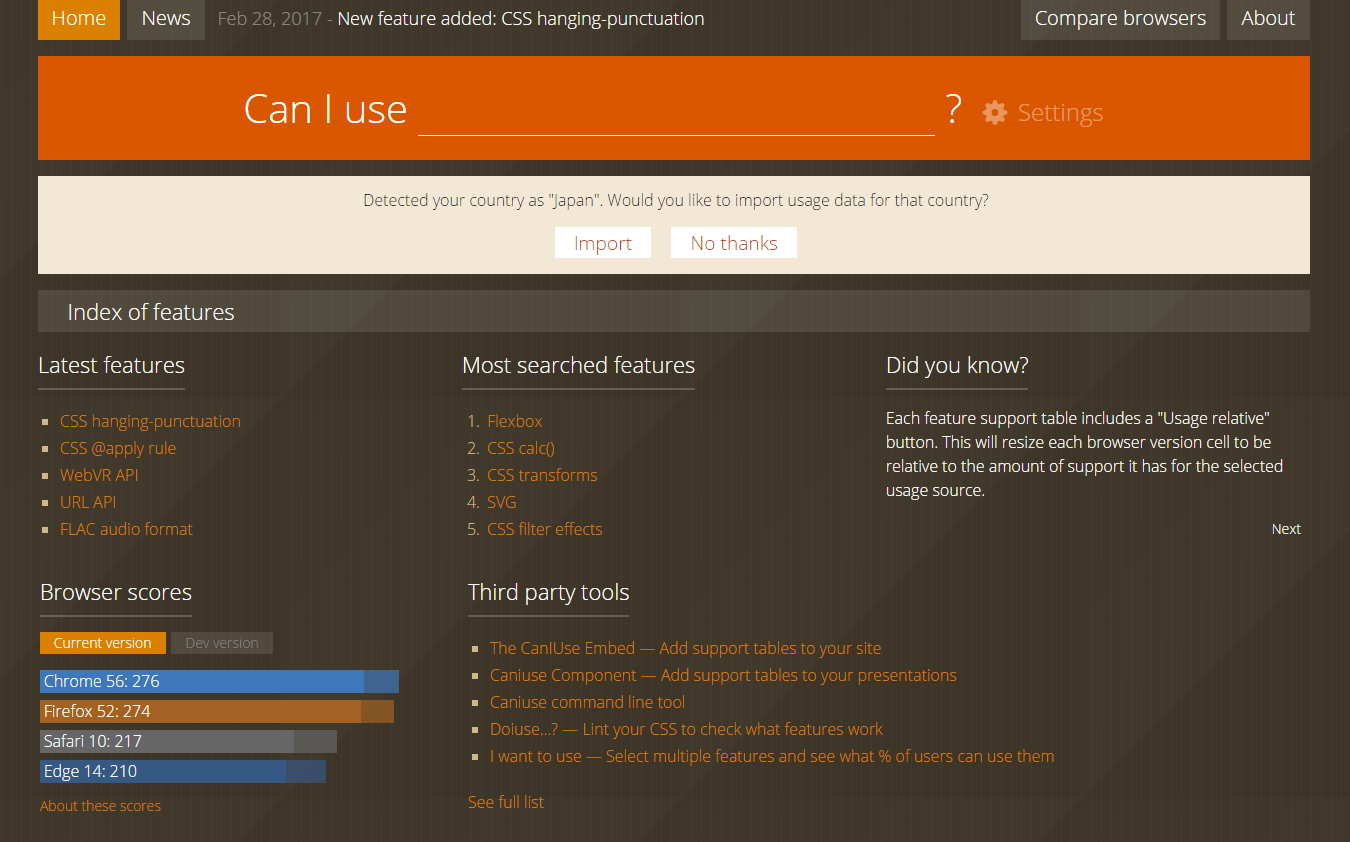Select the Browser scores heading
The height and width of the screenshot is (842, 1350).
click(116, 592)
